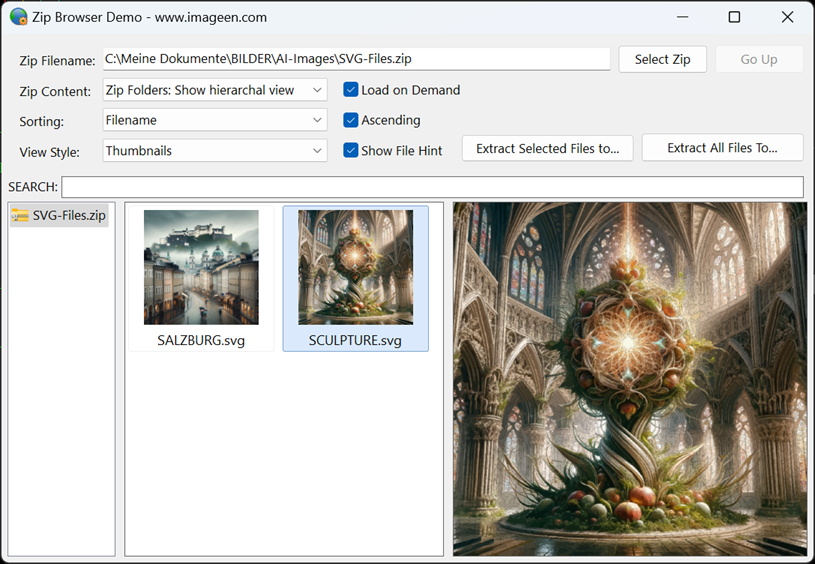Close the Zip Browser Demo window
This screenshot has height=564, width=815.
[x=787, y=17]
